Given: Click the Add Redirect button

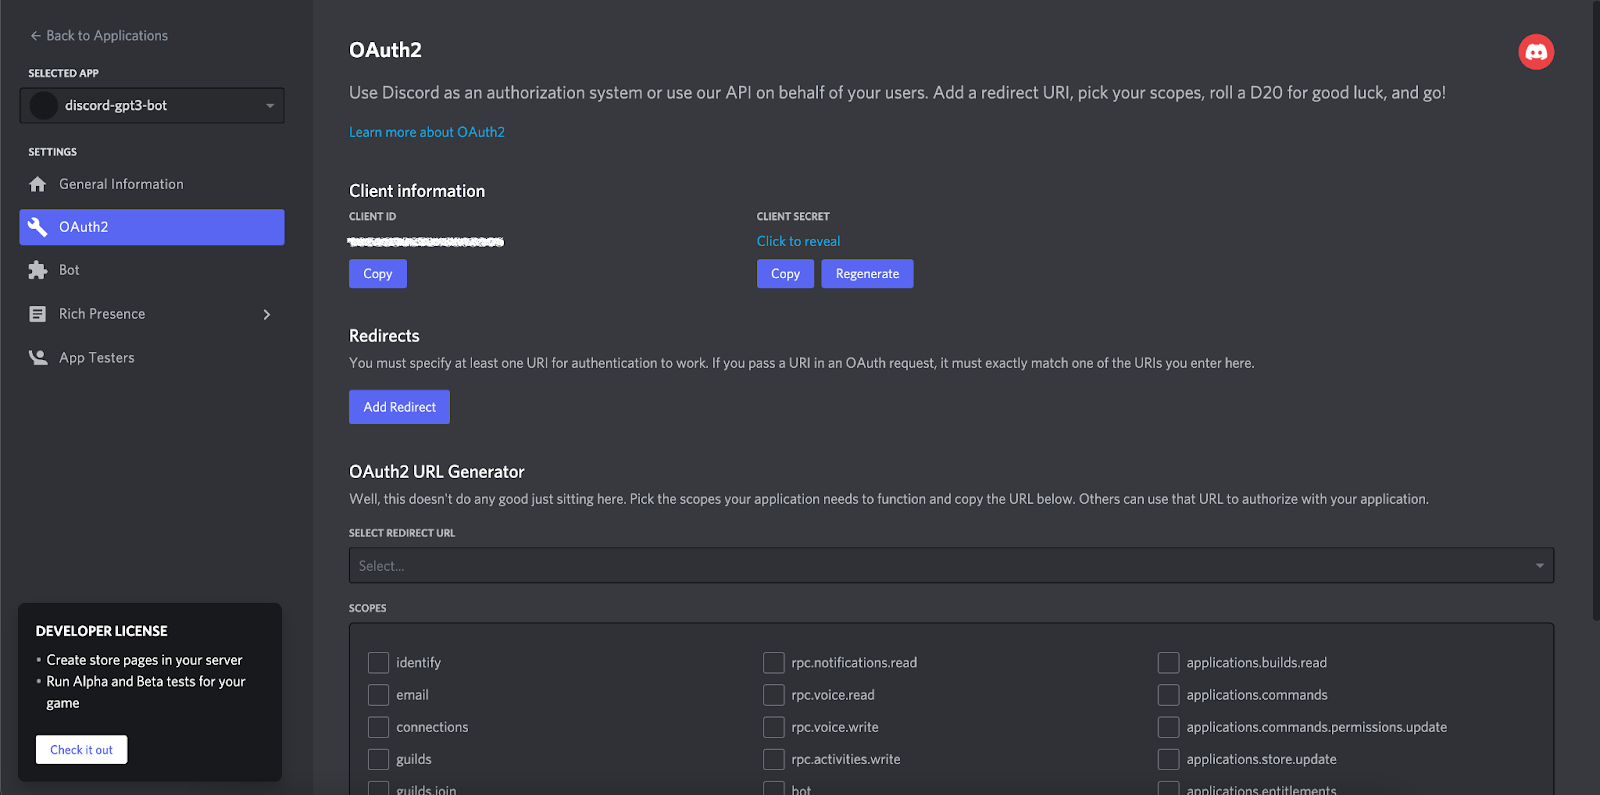Looking at the screenshot, I should [399, 407].
